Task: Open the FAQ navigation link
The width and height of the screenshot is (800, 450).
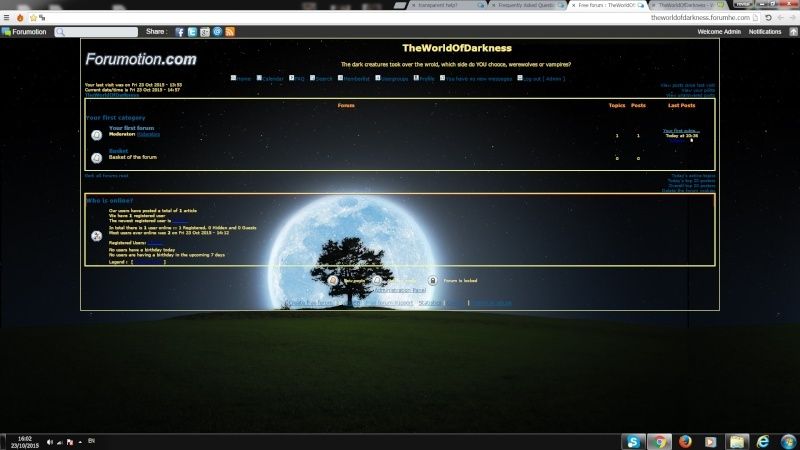Action: [x=299, y=79]
